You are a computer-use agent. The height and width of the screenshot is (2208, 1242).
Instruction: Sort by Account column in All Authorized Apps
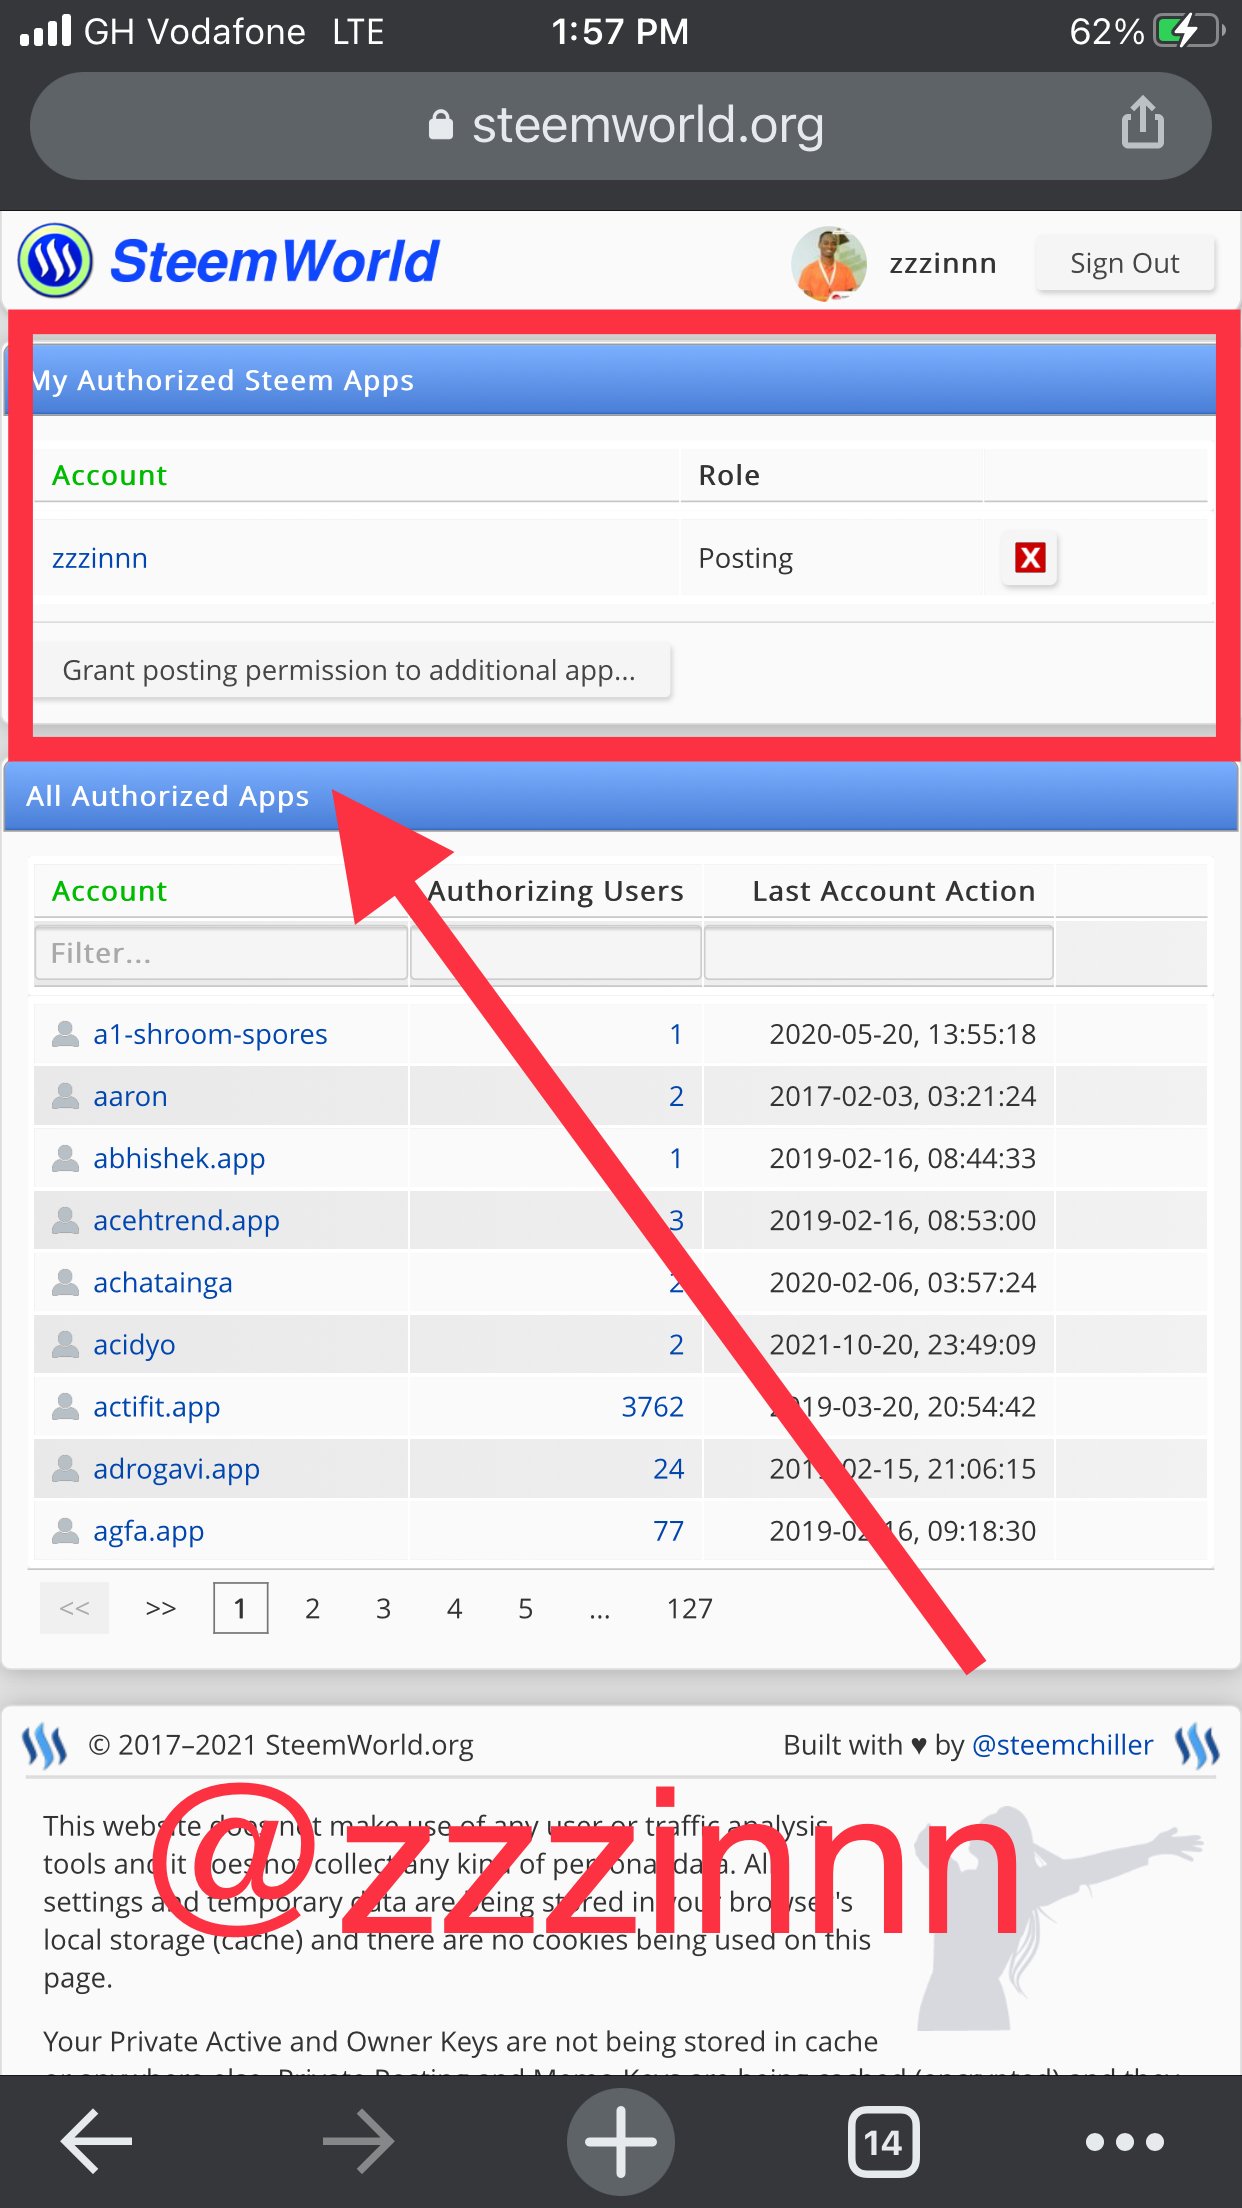click(x=109, y=891)
